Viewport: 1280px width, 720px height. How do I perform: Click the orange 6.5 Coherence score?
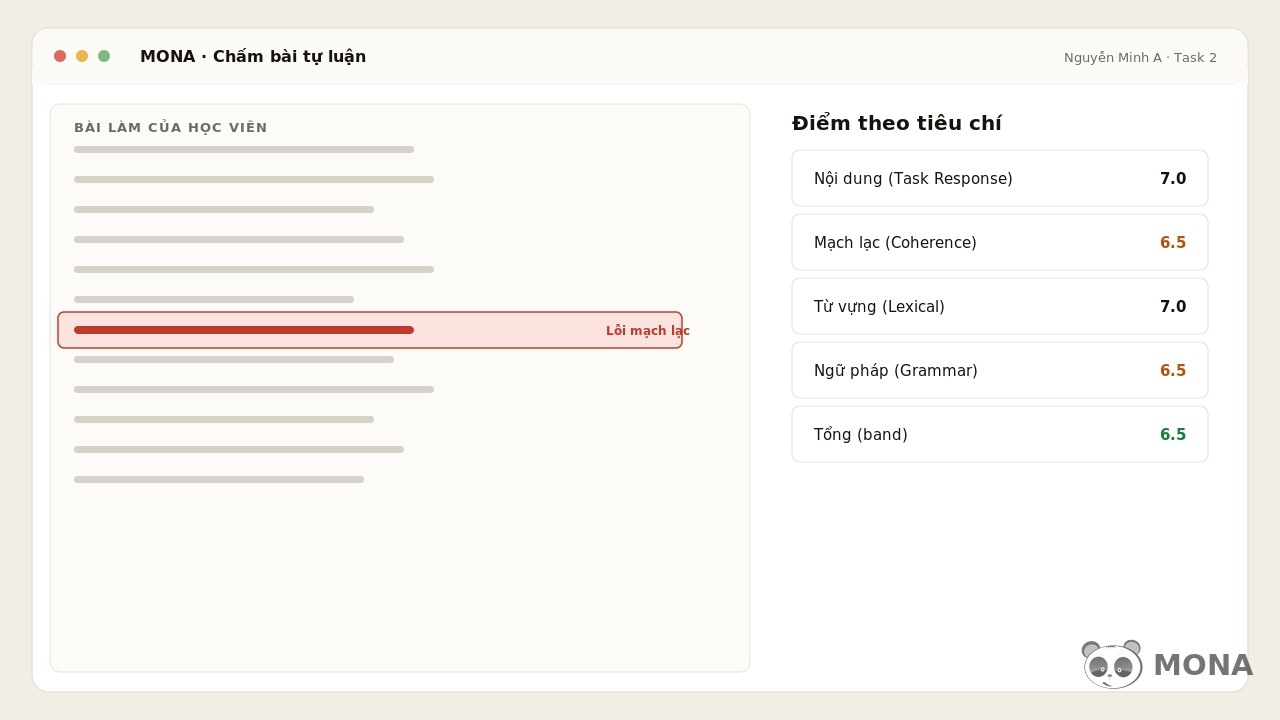(x=1173, y=243)
